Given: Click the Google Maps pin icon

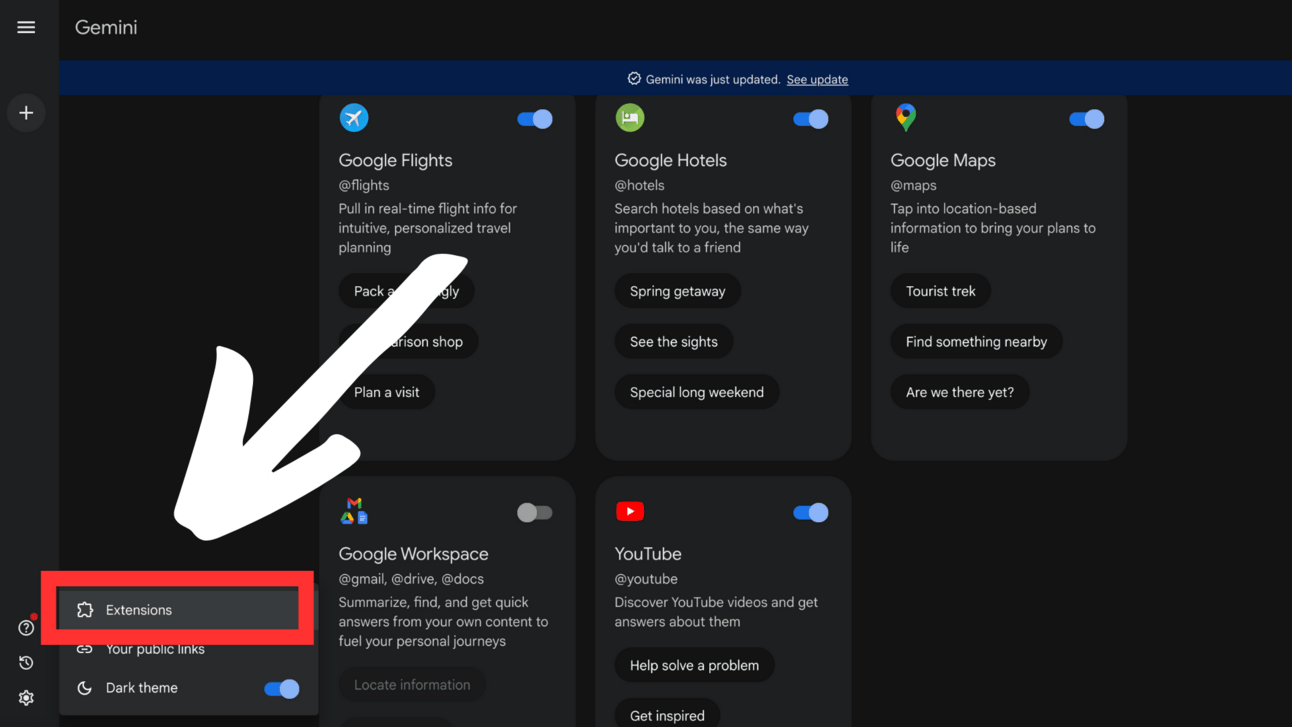Looking at the screenshot, I should [x=906, y=118].
